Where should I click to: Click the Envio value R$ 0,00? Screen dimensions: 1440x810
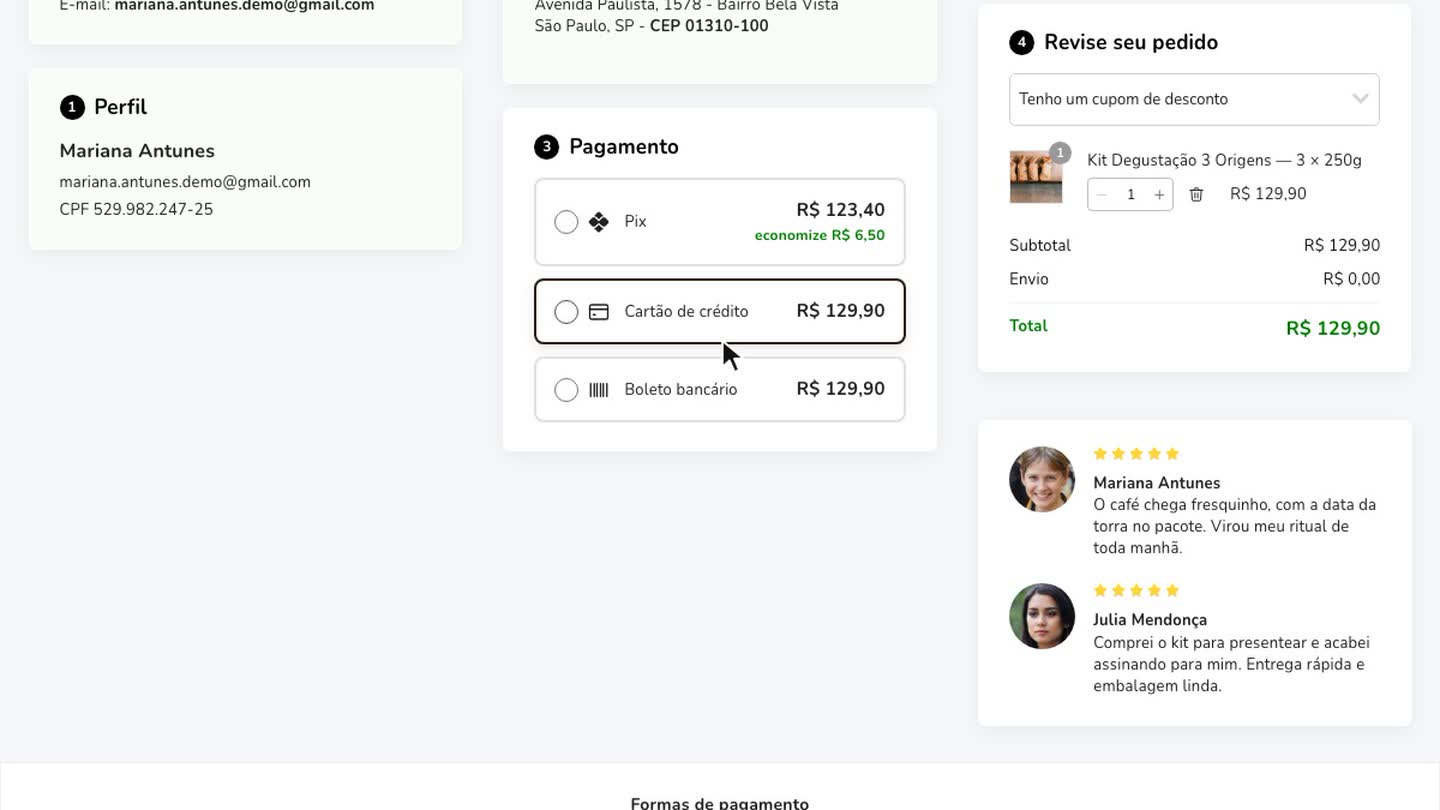1351,279
